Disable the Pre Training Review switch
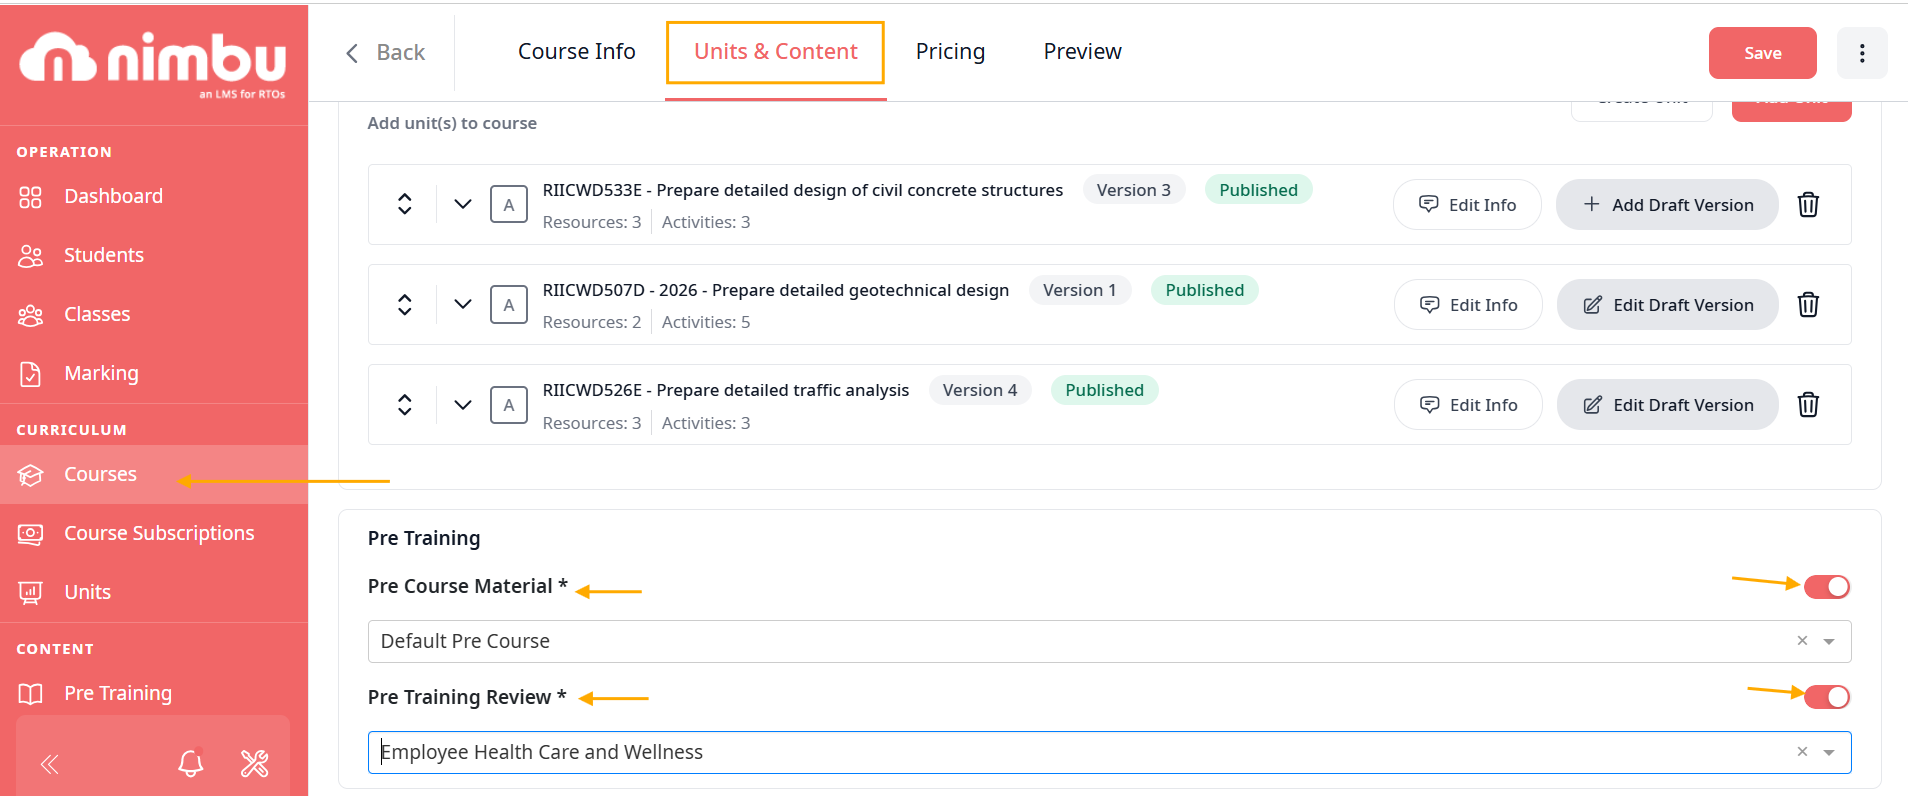 (x=1826, y=697)
